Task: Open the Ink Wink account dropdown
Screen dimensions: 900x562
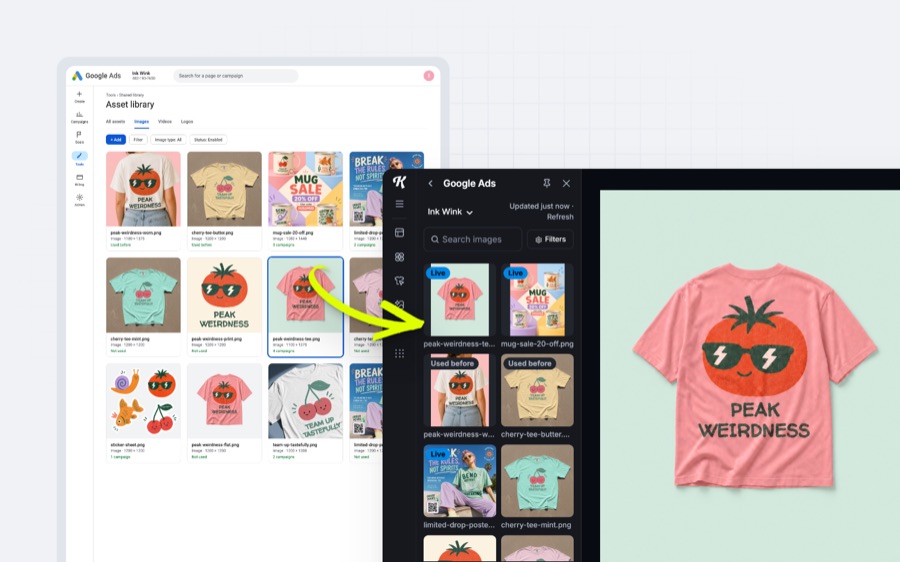Action: tap(450, 212)
